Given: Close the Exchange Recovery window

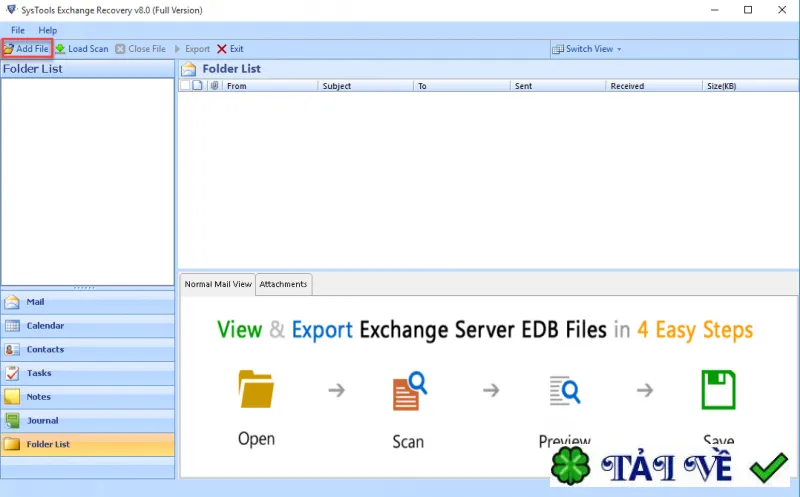Looking at the screenshot, I should click(x=782, y=10).
